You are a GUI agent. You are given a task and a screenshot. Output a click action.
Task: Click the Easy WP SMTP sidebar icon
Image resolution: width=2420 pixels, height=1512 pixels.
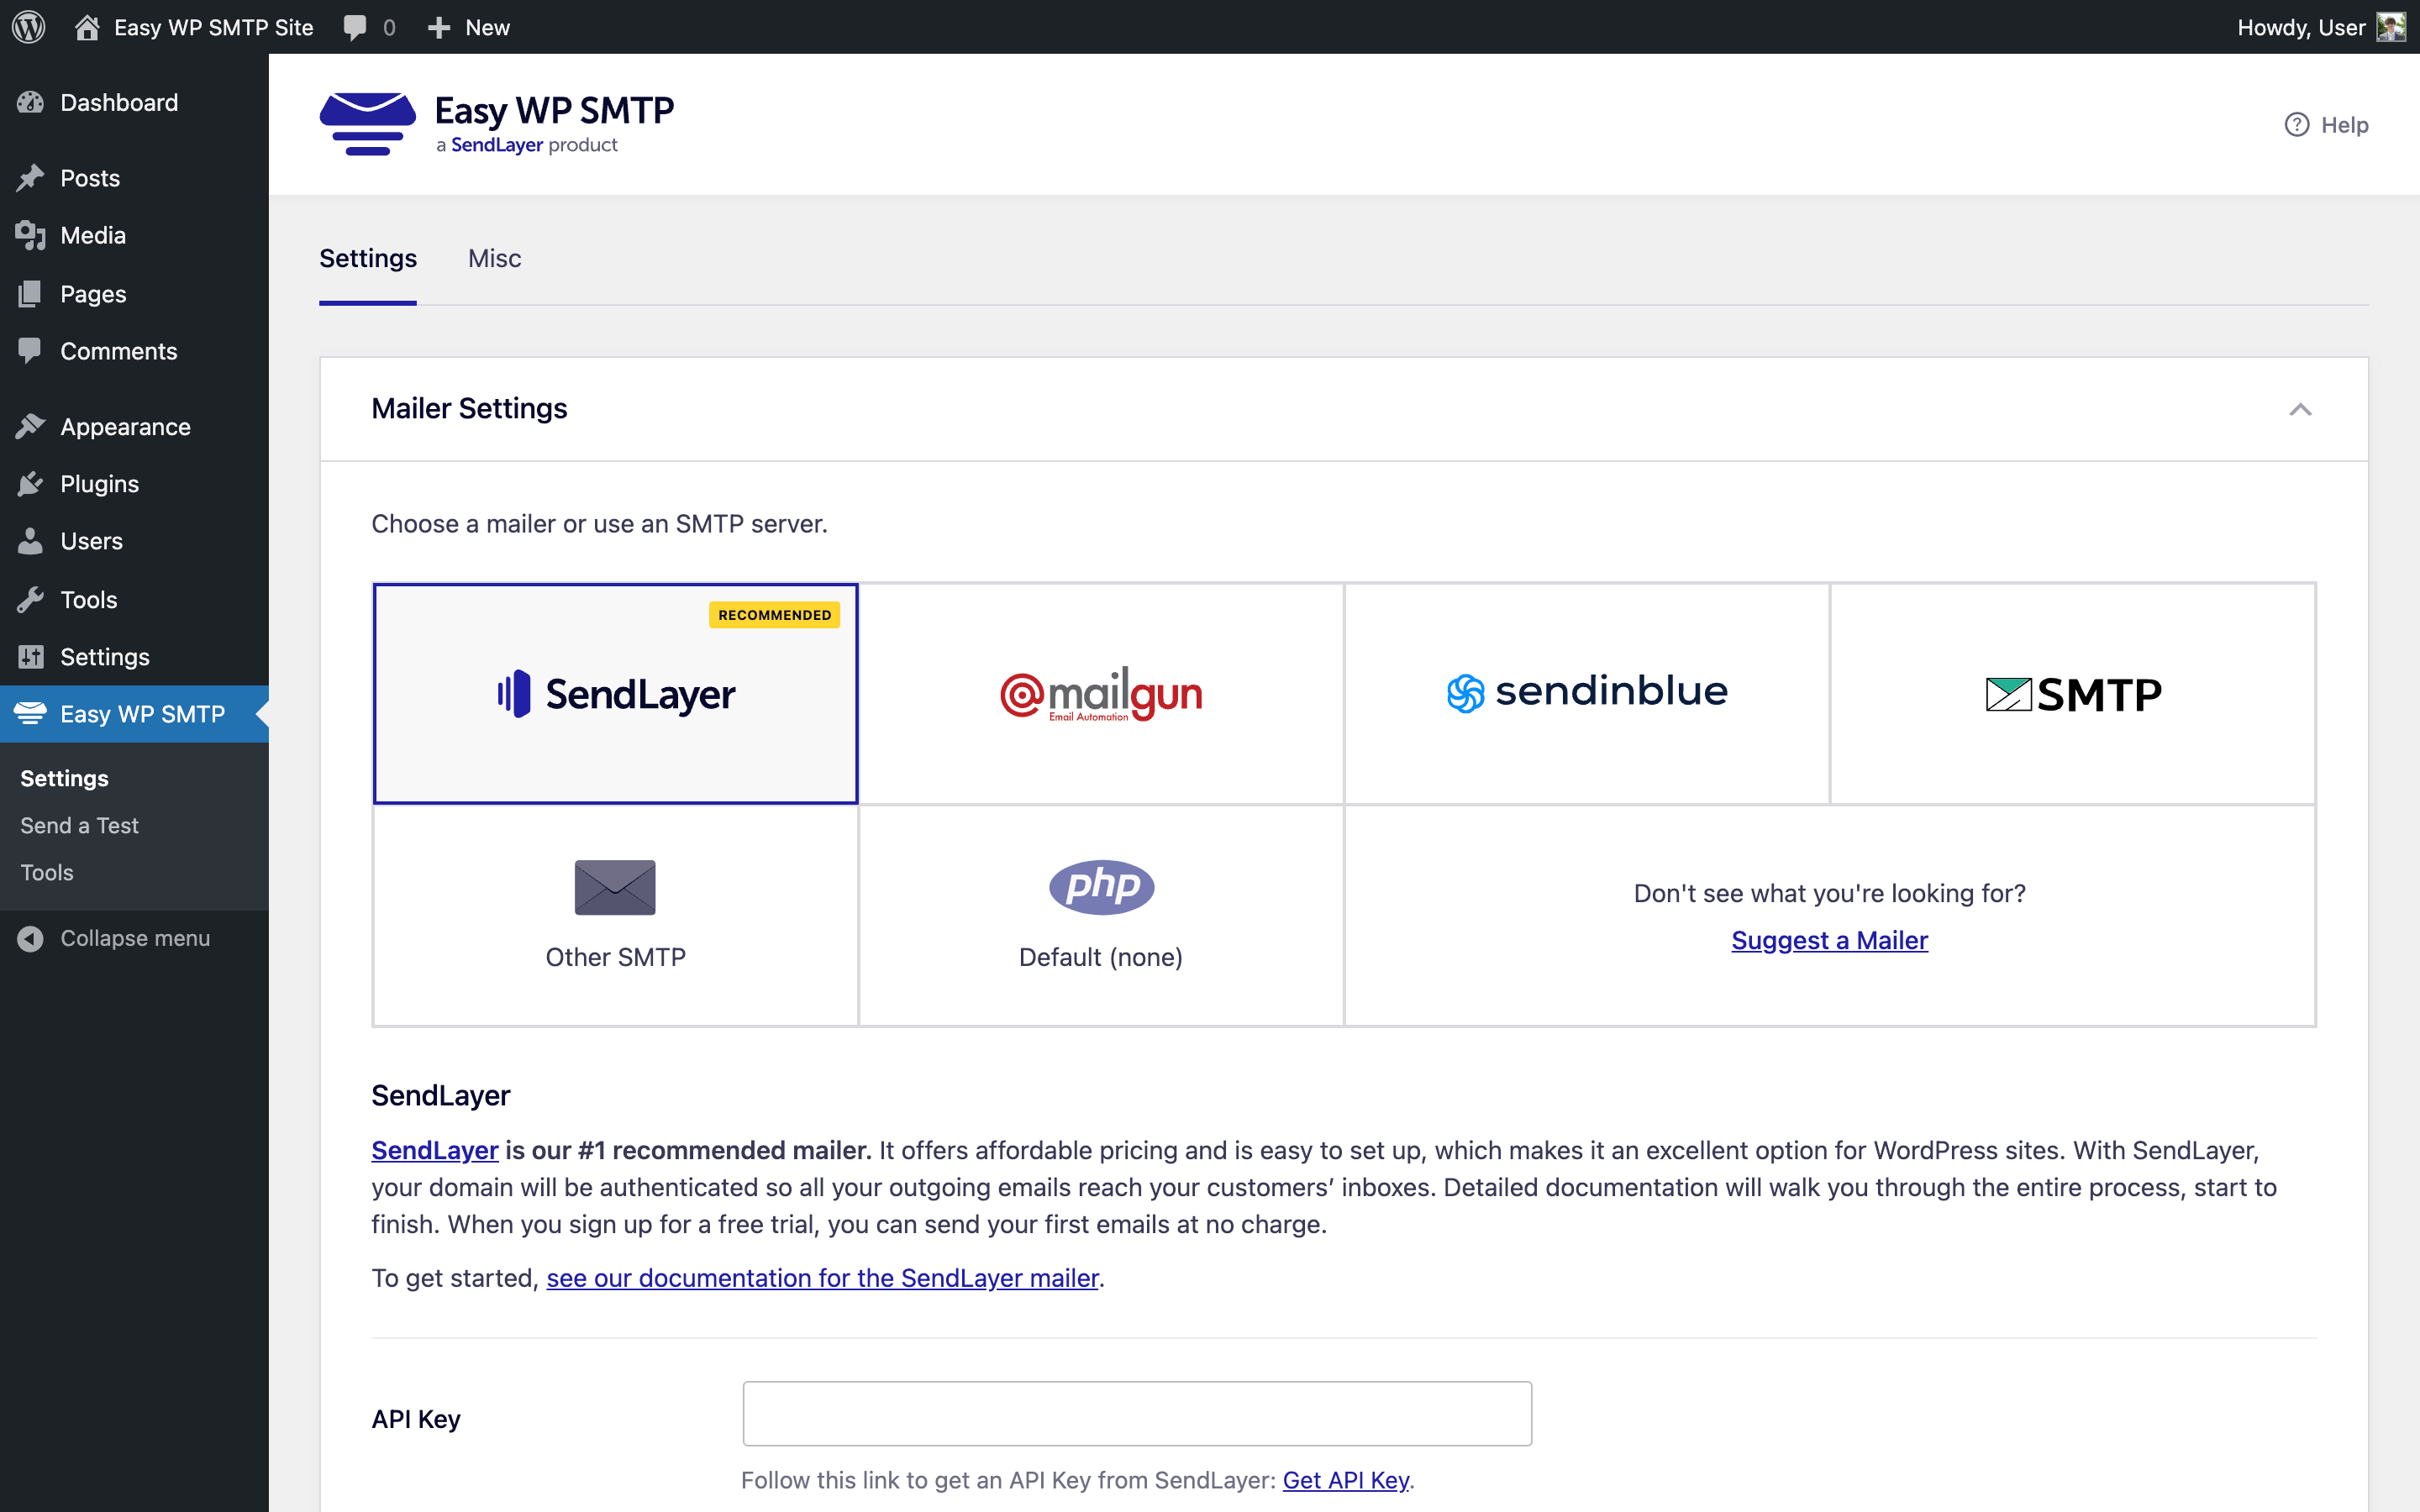[x=31, y=713]
